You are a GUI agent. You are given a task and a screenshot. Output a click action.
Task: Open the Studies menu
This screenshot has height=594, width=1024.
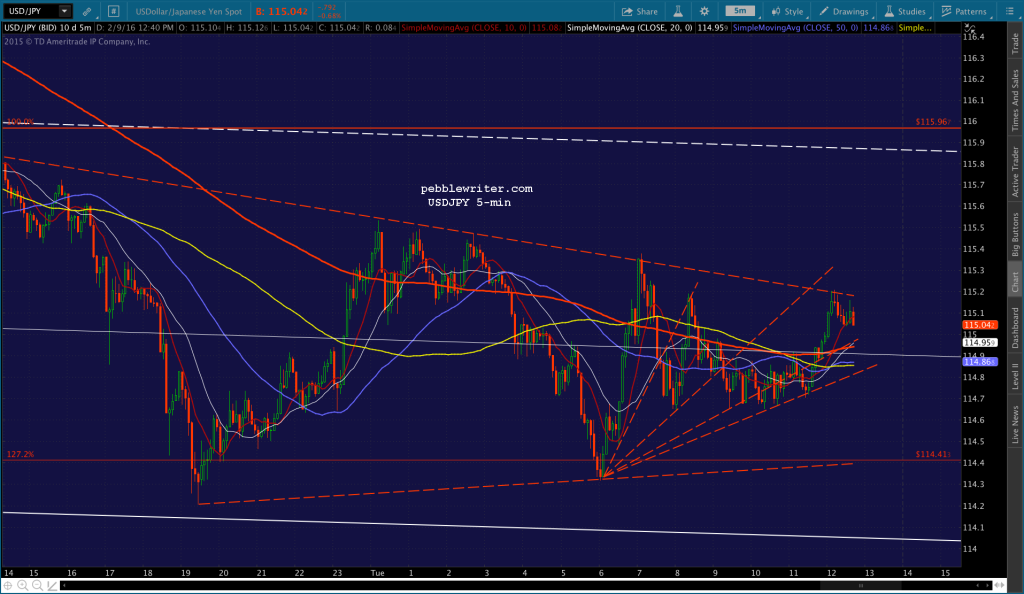click(904, 11)
